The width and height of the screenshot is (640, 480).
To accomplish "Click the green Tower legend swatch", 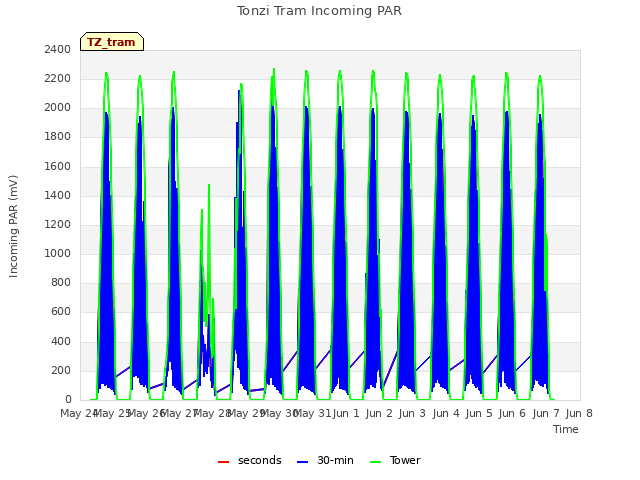I will (x=375, y=462).
